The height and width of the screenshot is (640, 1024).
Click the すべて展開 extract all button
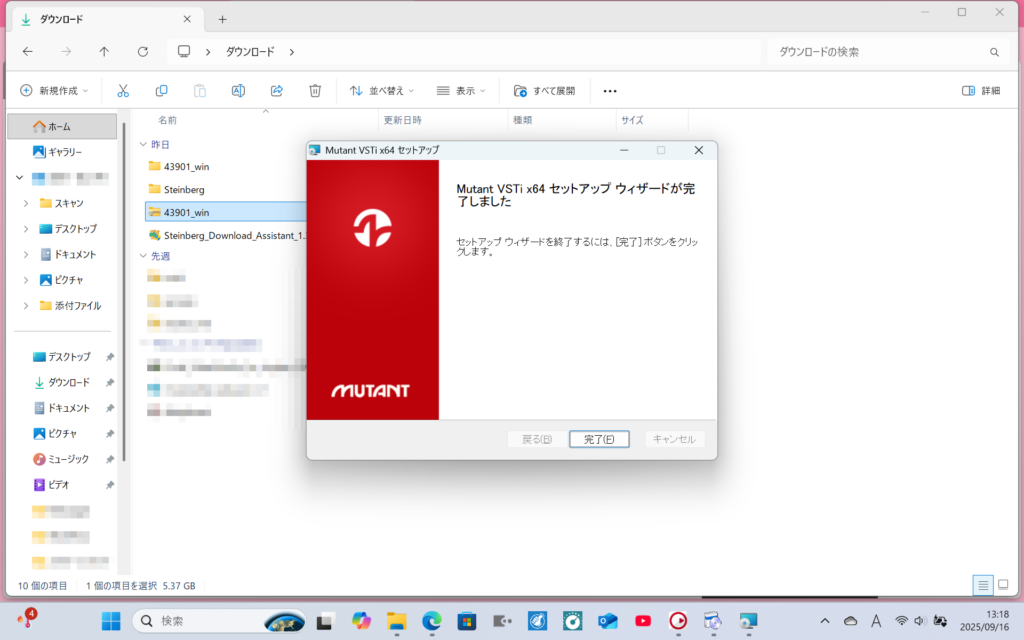544,90
